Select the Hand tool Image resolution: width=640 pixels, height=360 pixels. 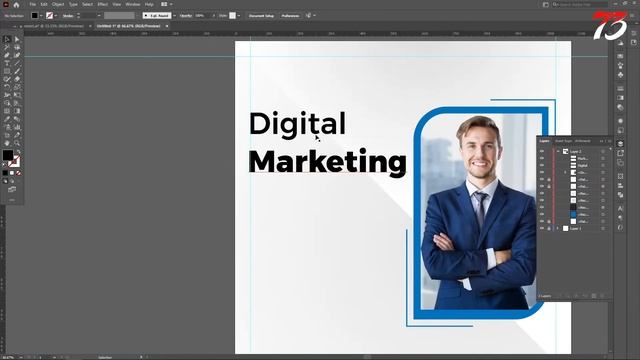click(x=7, y=143)
